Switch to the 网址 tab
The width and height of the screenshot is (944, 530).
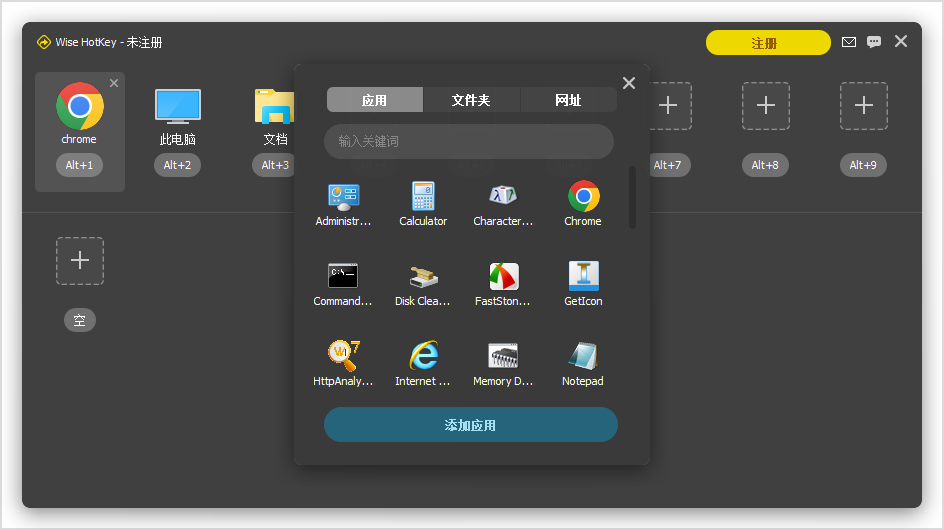568,100
